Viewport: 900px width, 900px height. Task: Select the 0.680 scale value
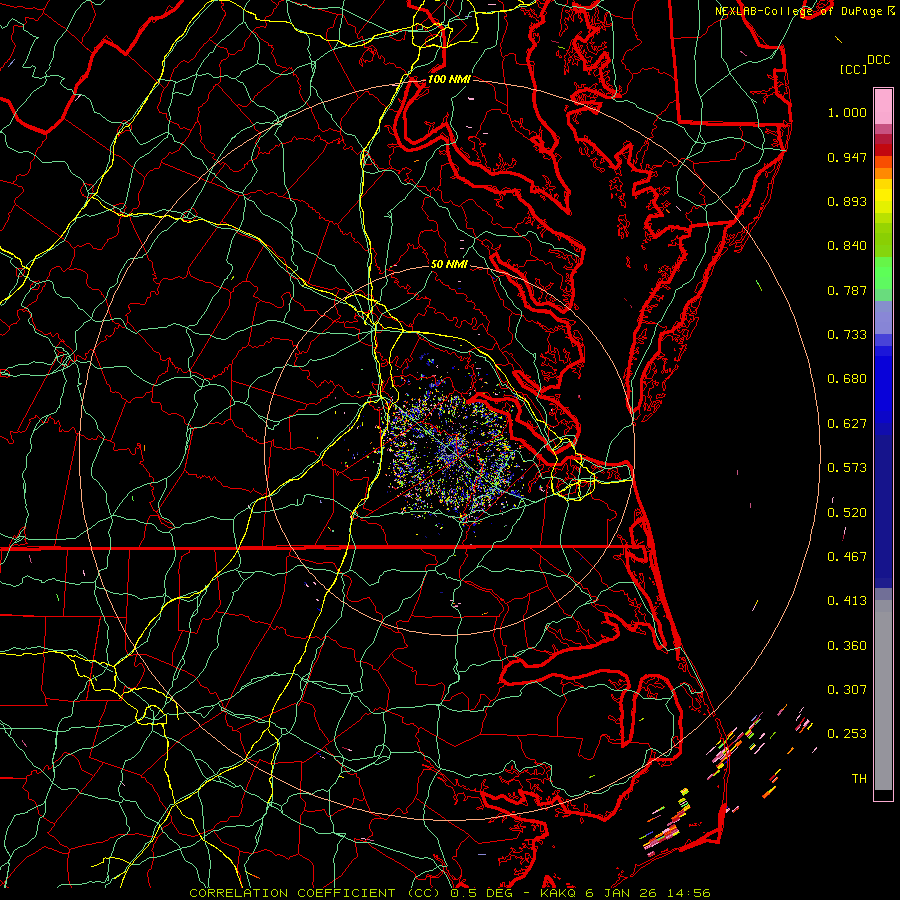tap(847, 379)
